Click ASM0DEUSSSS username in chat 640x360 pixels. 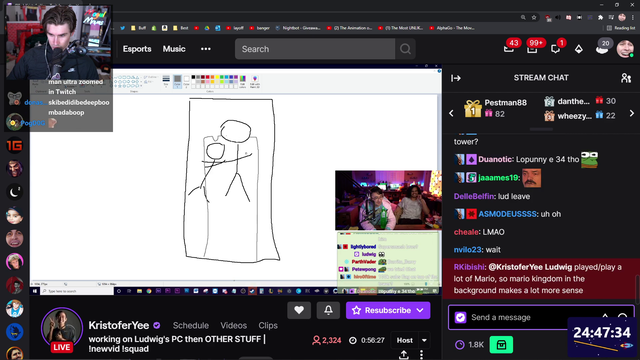(507, 214)
